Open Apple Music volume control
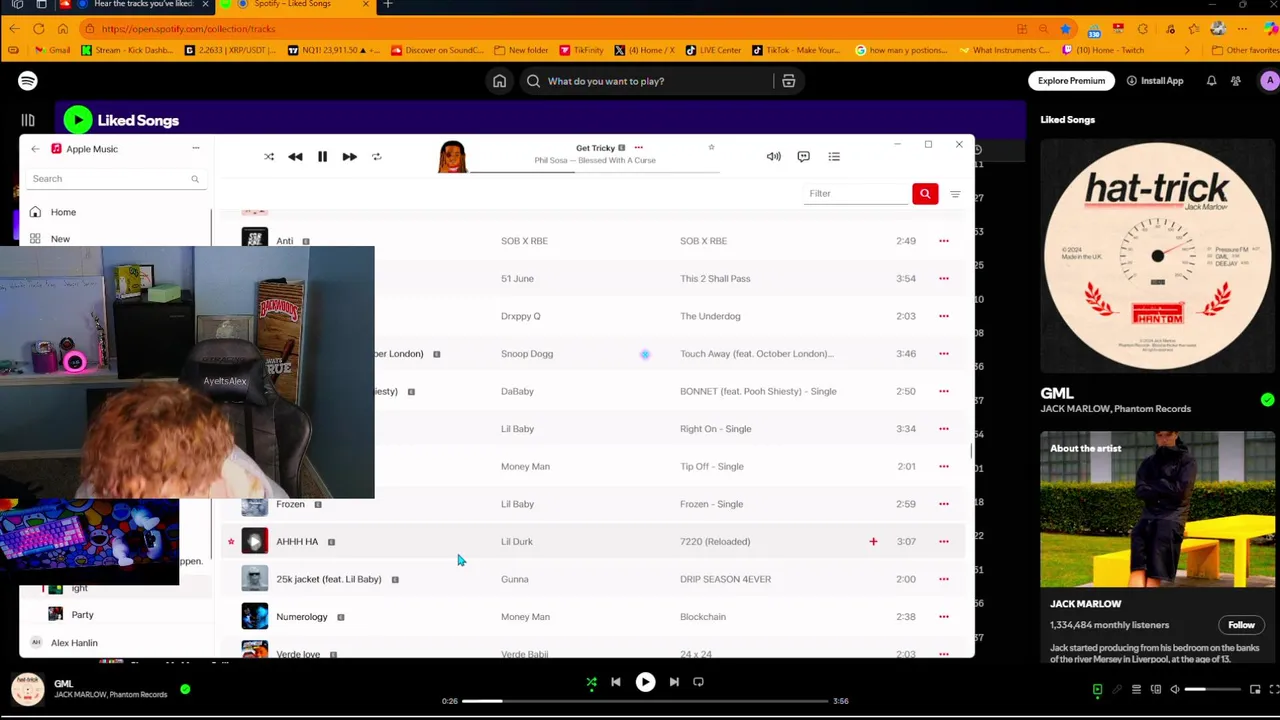Viewport: 1280px width, 720px height. click(773, 156)
